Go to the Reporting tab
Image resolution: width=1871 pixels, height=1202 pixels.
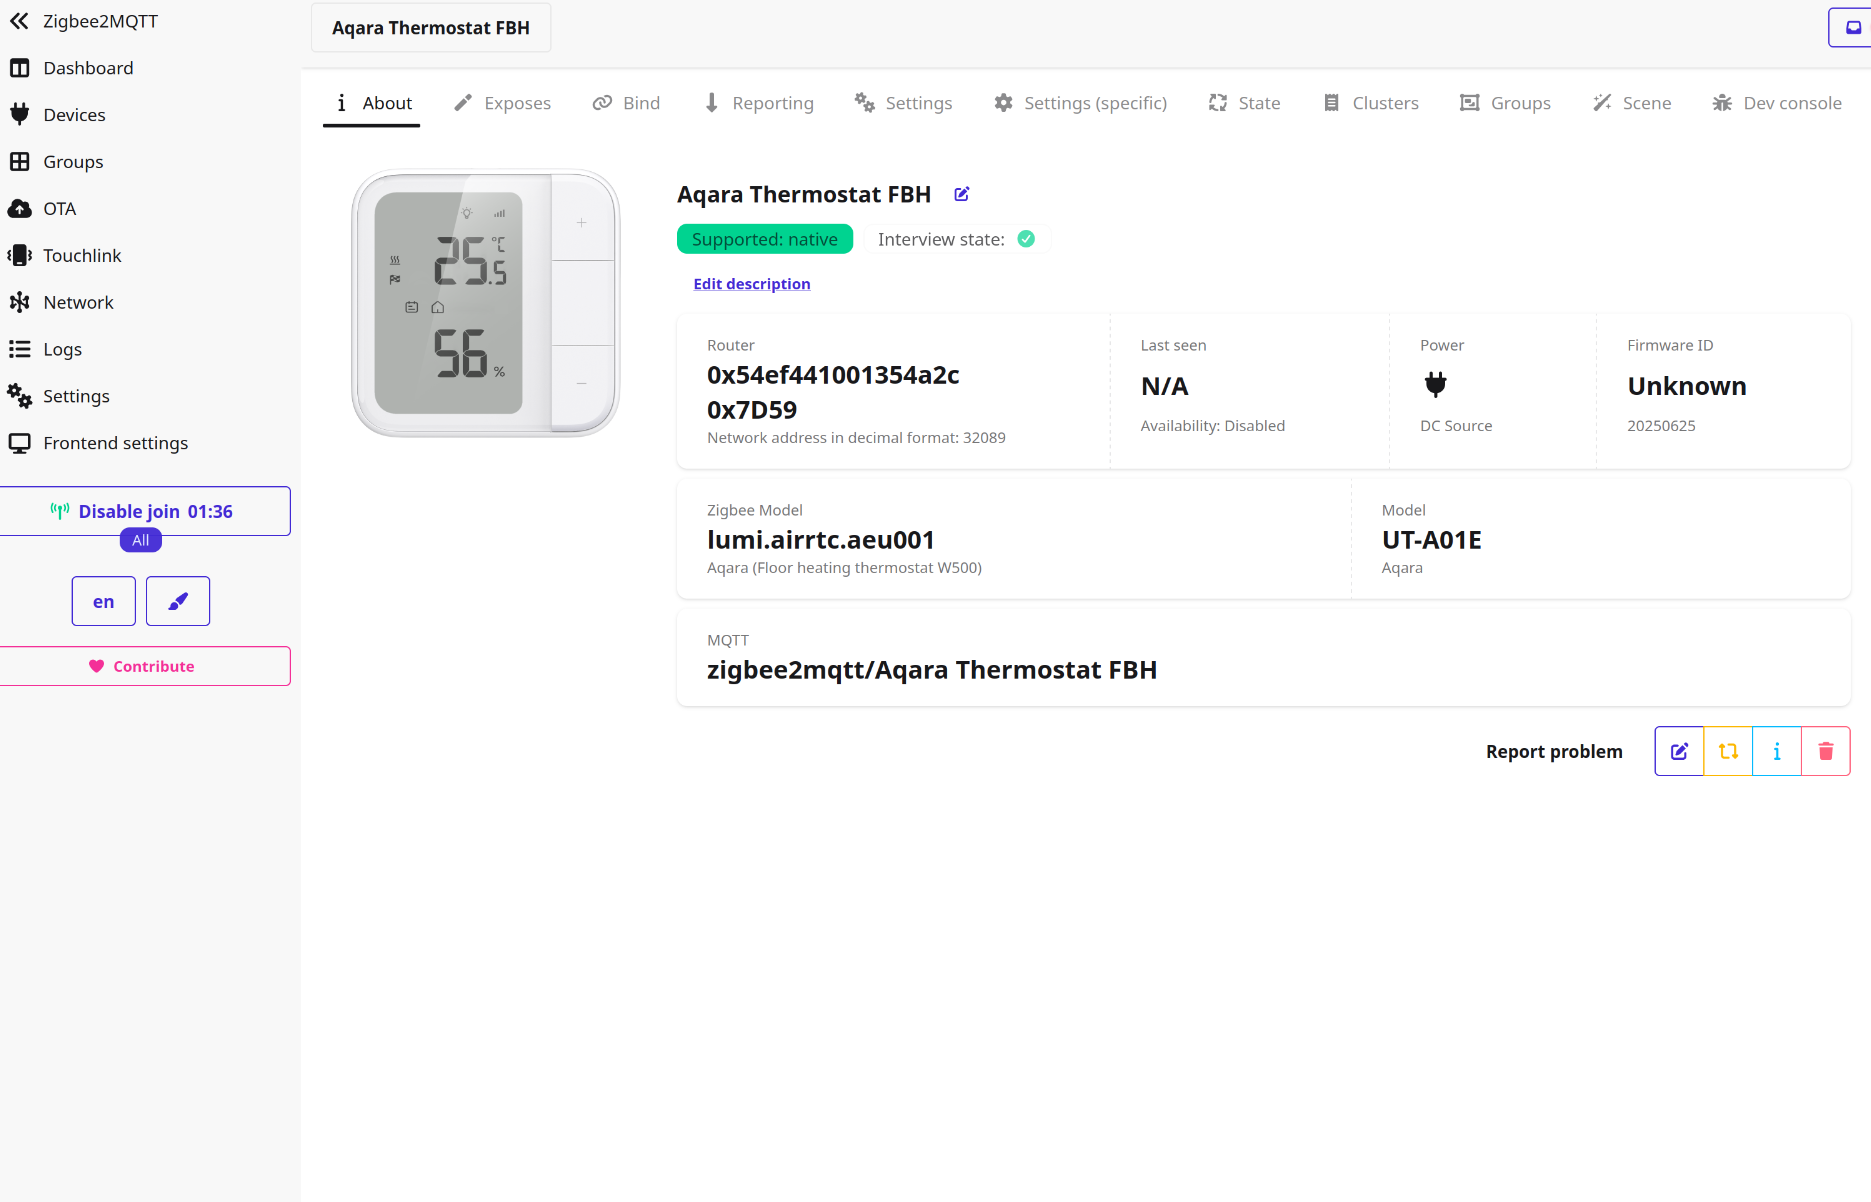(x=759, y=103)
